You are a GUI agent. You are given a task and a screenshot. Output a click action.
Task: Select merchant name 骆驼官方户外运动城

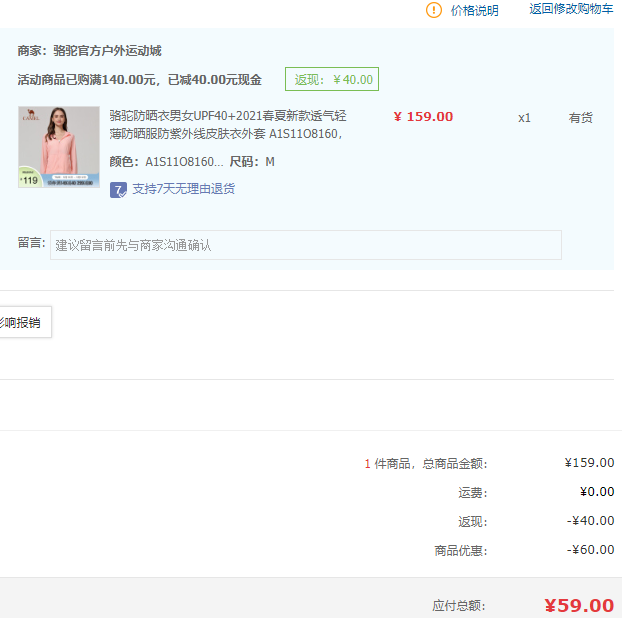pos(107,51)
